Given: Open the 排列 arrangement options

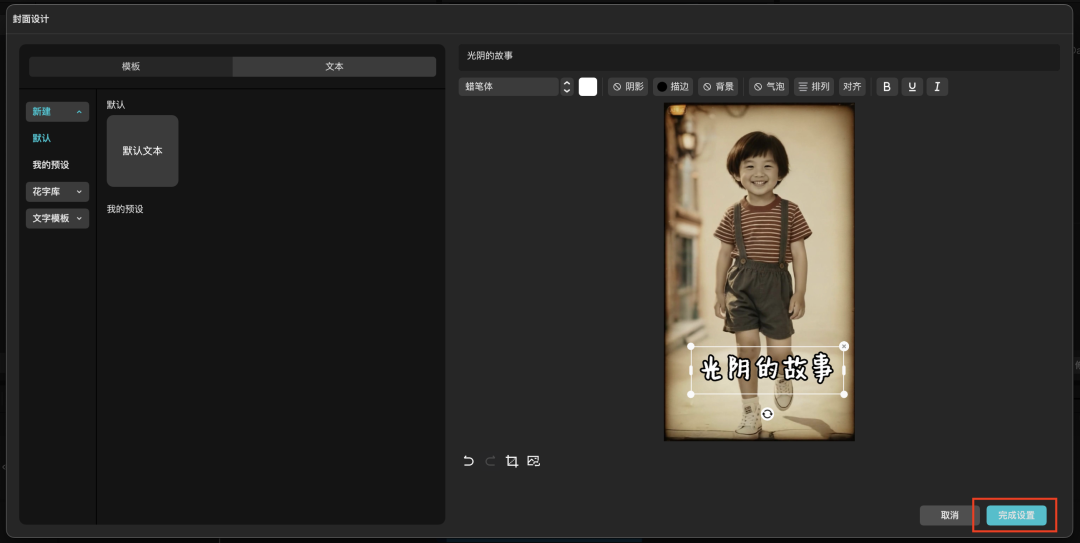Looking at the screenshot, I should (x=814, y=87).
